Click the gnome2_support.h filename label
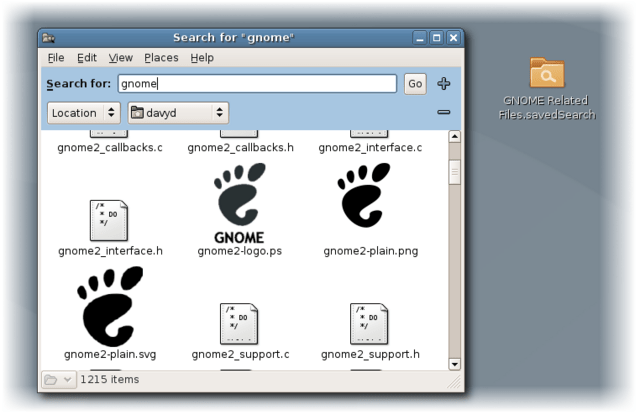Viewport: 640px width, 415px height. [x=370, y=354]
